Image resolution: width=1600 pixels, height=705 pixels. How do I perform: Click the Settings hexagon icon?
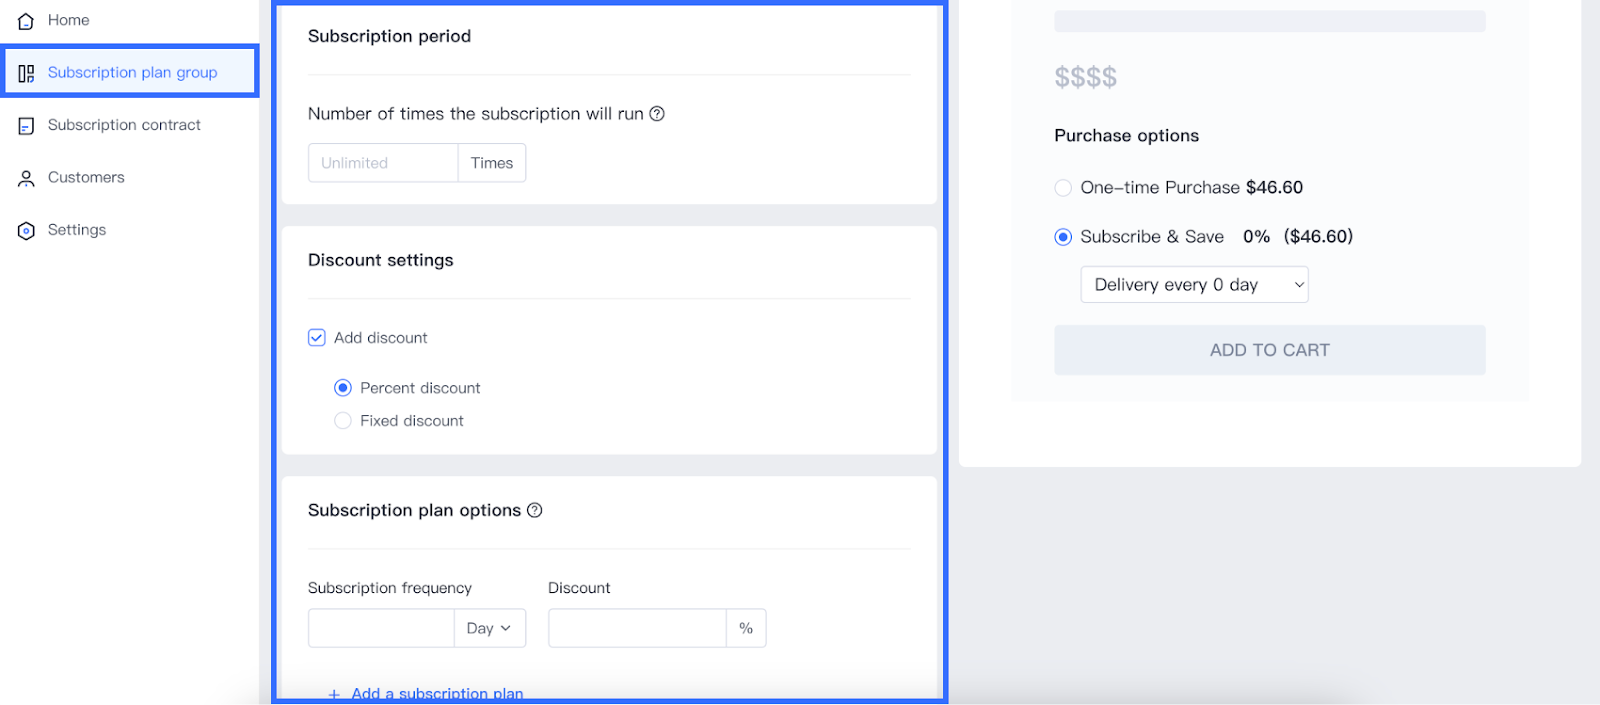[x=26, y=231]
